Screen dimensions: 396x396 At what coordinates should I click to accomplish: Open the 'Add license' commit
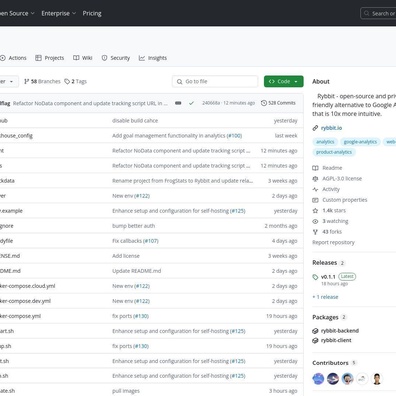coord(126,256)
